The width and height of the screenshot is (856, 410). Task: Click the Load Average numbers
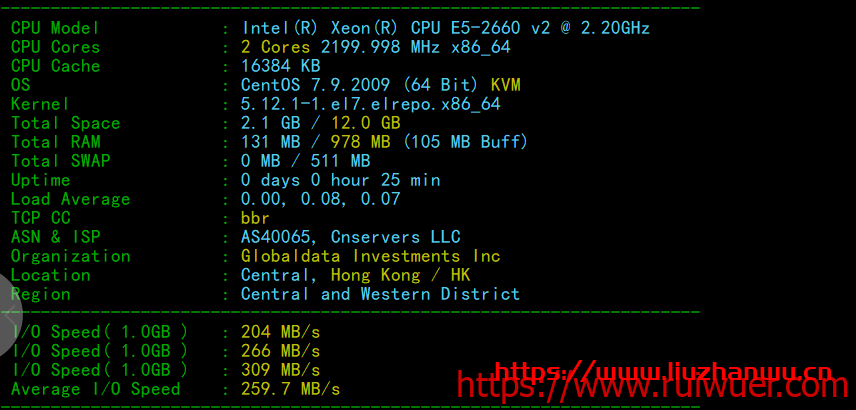click(x=320, y=199)
